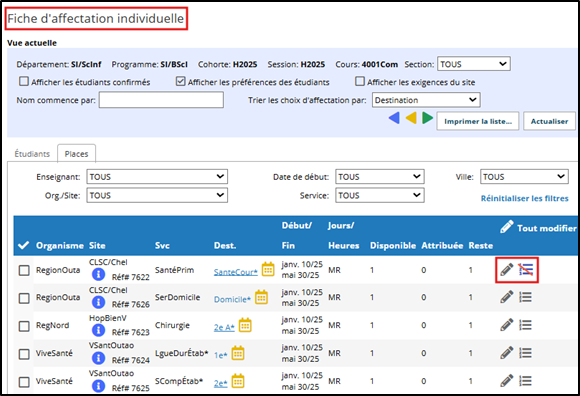Select checkbox for RegionOuta SantéPrim row
Screen dimensions: 580x396
click(x=24, y=270)
